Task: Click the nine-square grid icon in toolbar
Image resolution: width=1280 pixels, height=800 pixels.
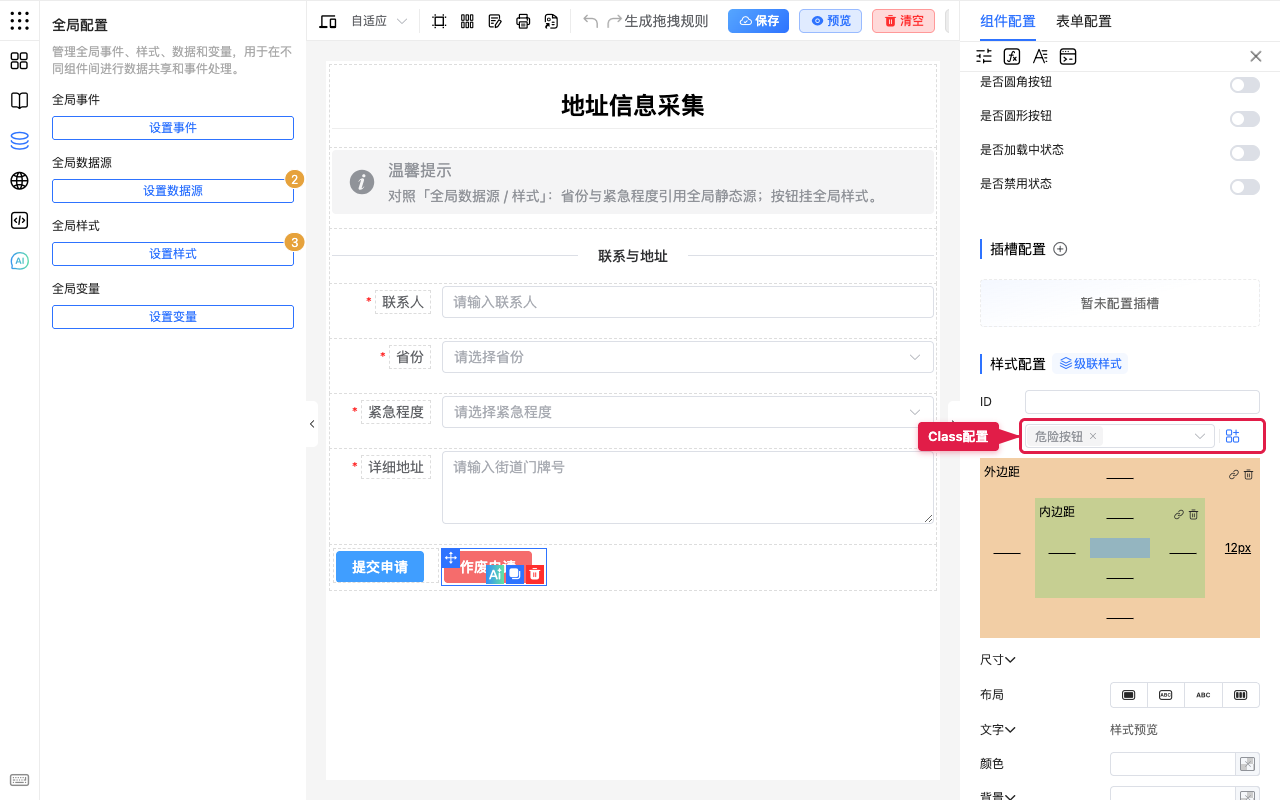Action: [467, 21]
